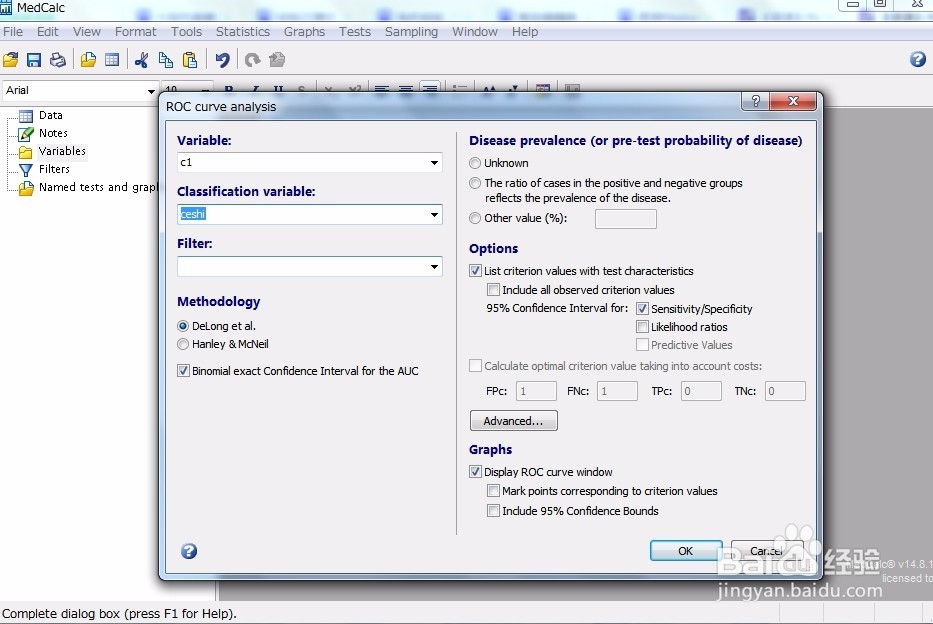Click the Contents folder icon beside Print
This screenshot has height=624, width=933.
click(x=88, y=59)
